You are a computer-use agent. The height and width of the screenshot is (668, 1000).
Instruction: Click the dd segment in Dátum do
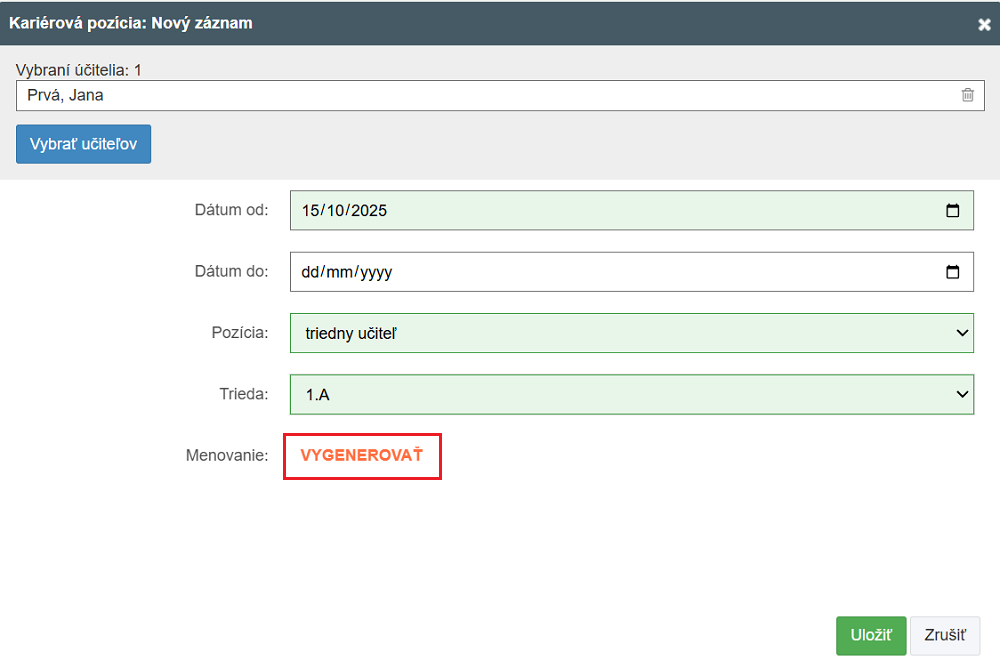311,272
